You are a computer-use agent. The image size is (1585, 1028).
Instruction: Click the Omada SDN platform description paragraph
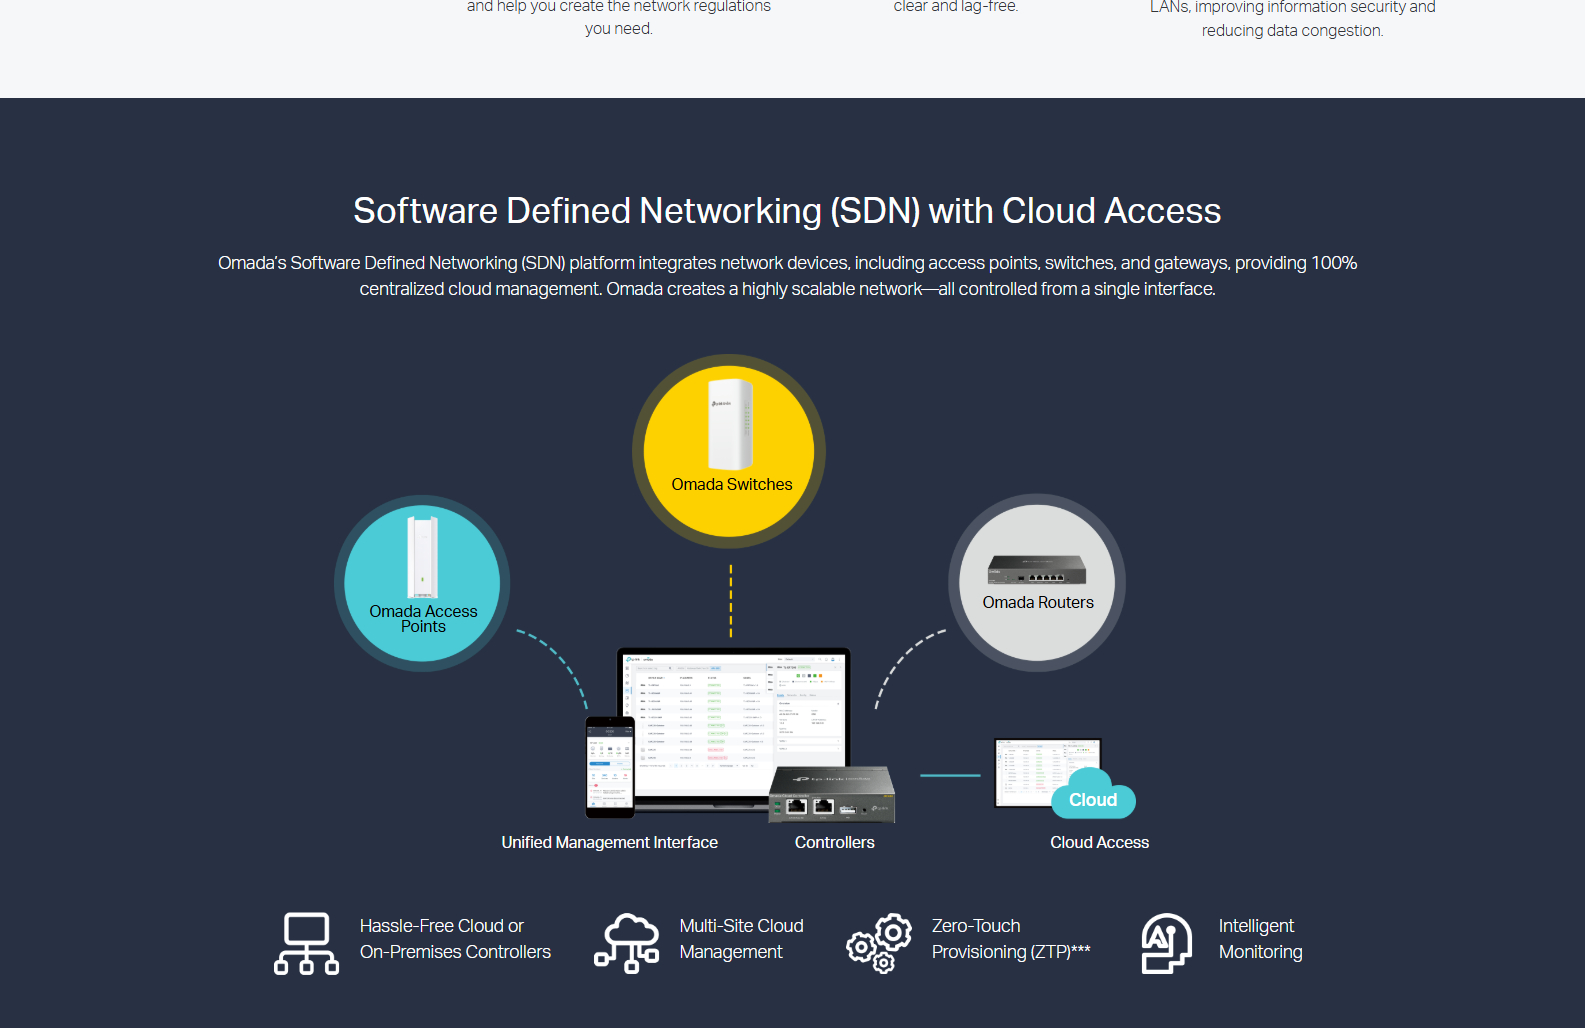point(788,276)
